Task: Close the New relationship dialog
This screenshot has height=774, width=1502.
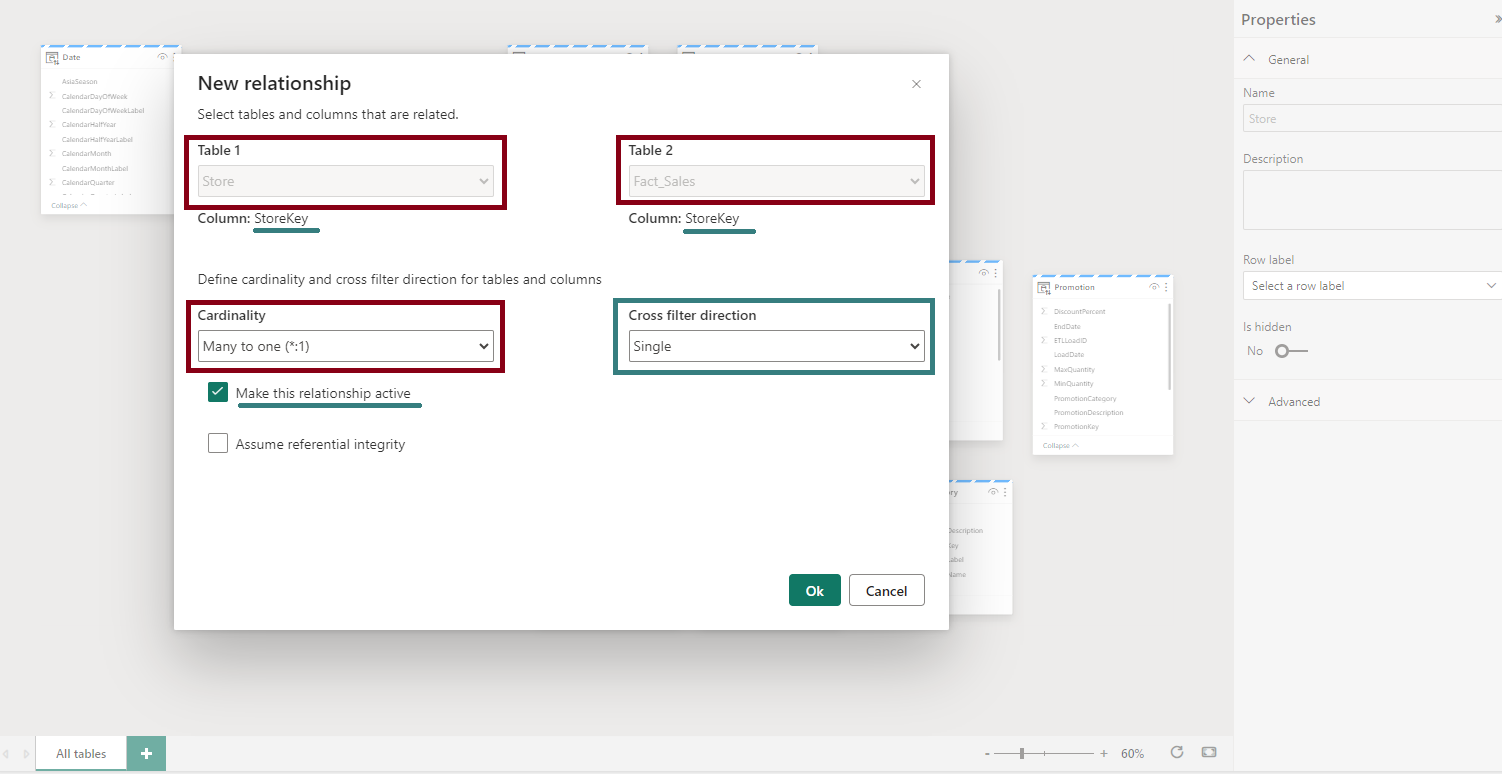Action: 916,84
